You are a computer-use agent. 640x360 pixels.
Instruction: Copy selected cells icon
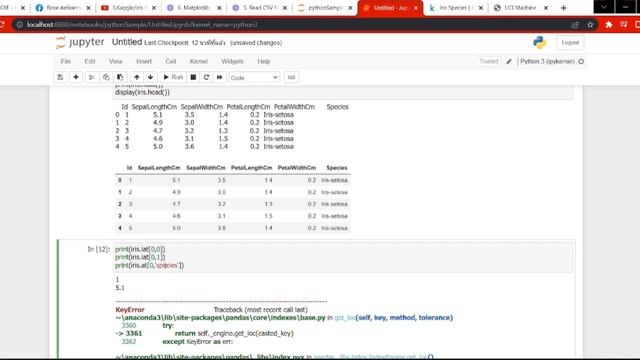click(x=106, y=77)
